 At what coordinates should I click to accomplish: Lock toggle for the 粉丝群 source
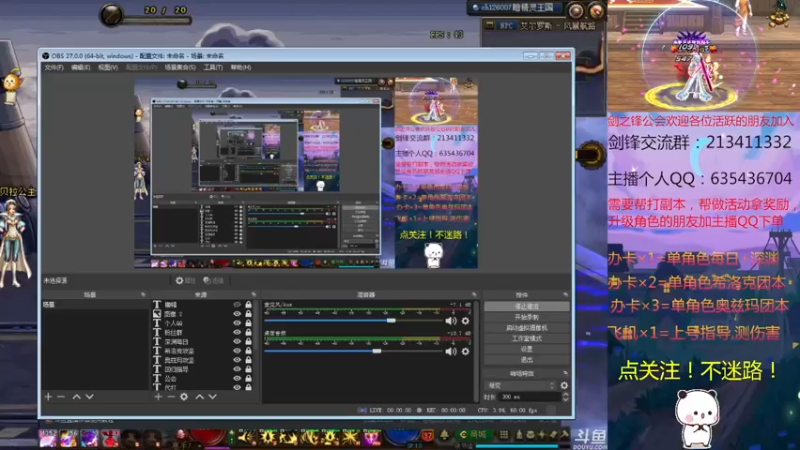(248, 332)
